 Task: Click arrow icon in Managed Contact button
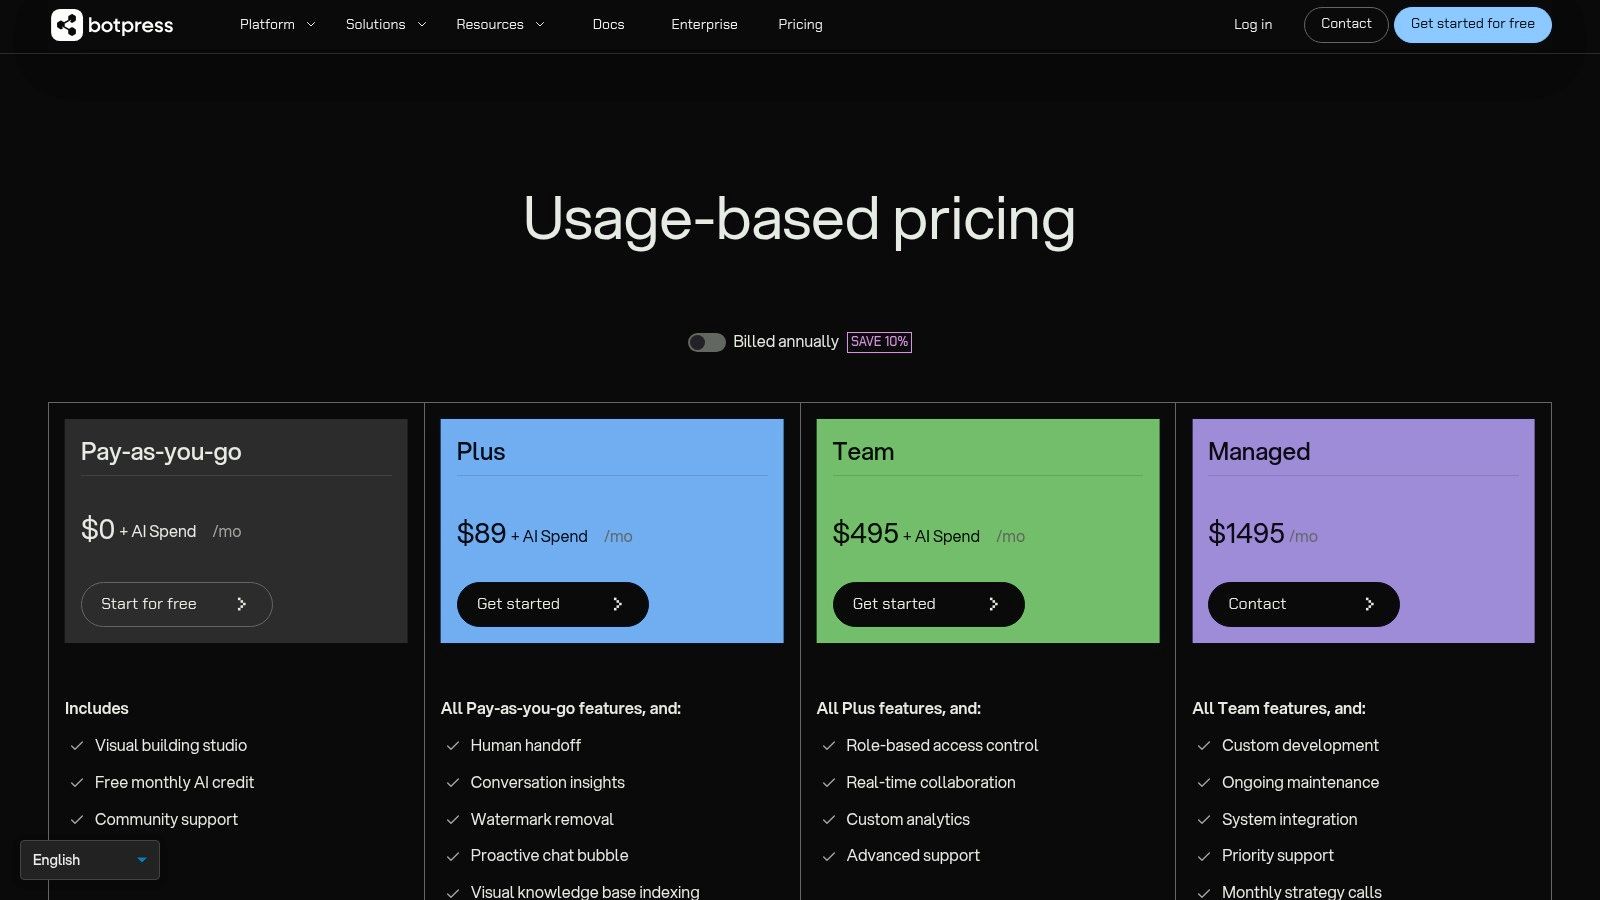point(1369,604)
